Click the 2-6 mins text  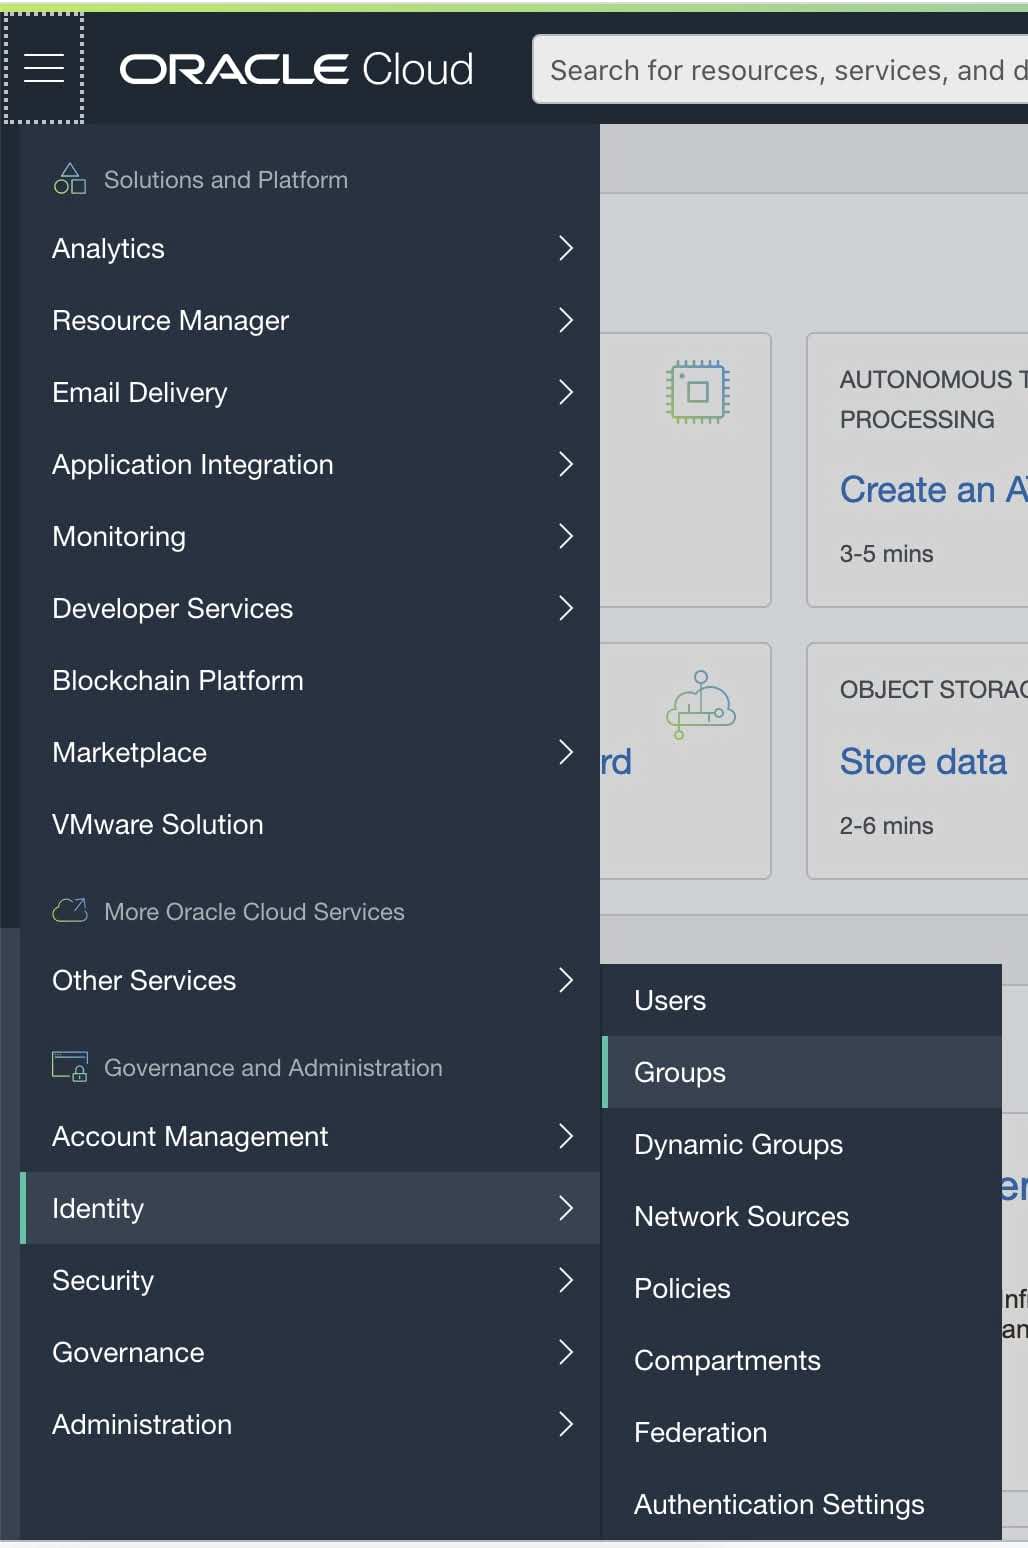pyautogui.click(x=886, y=826)
